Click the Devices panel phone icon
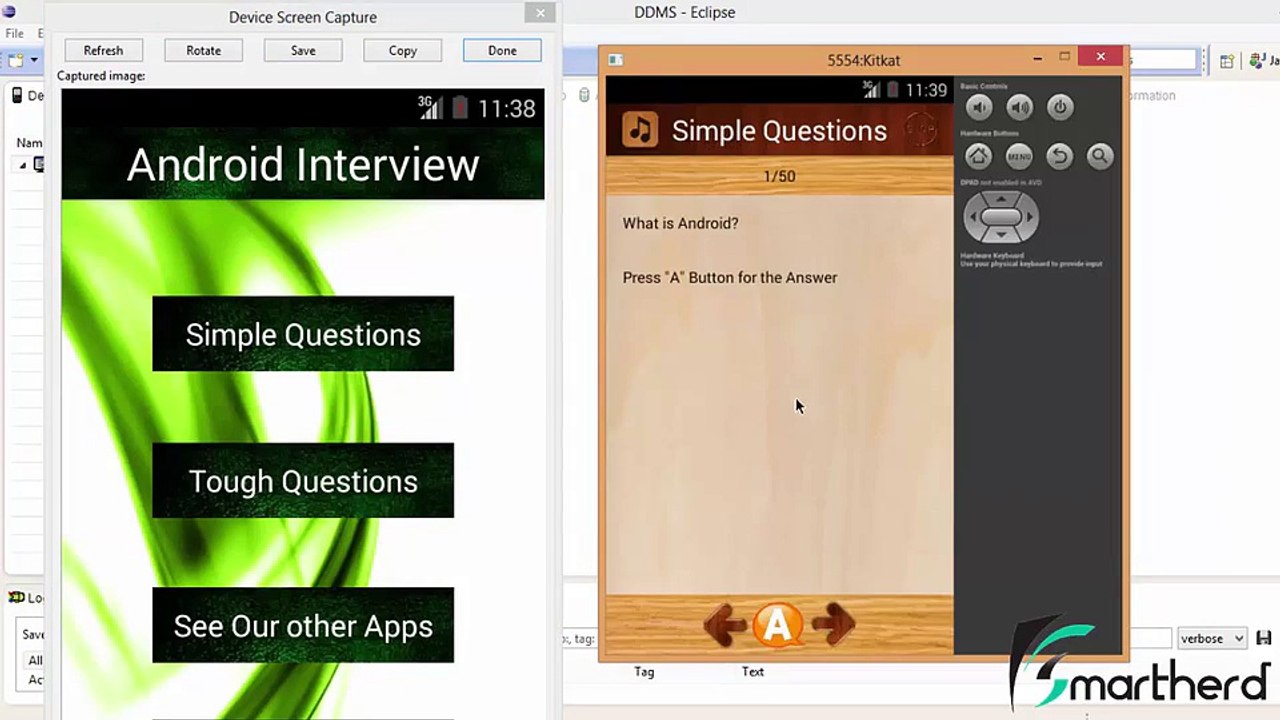 [x=17, y=96]
